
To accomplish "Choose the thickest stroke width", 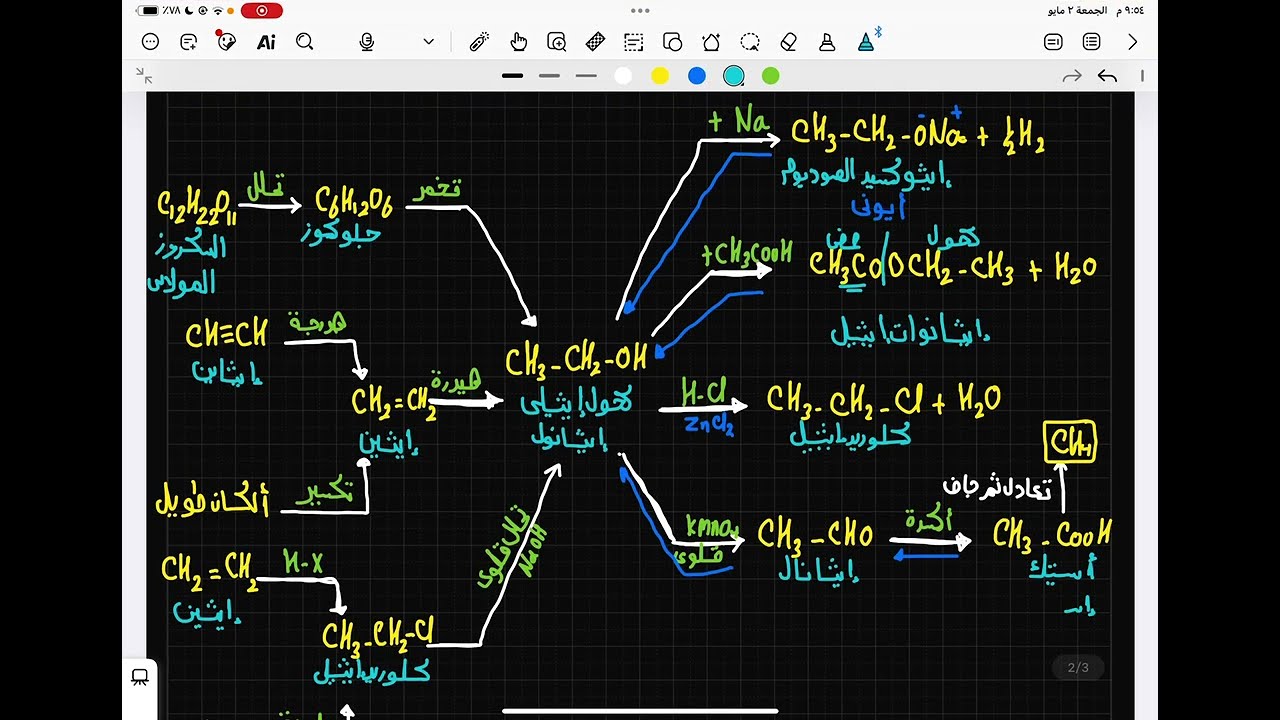I will (x=513, y=76).
